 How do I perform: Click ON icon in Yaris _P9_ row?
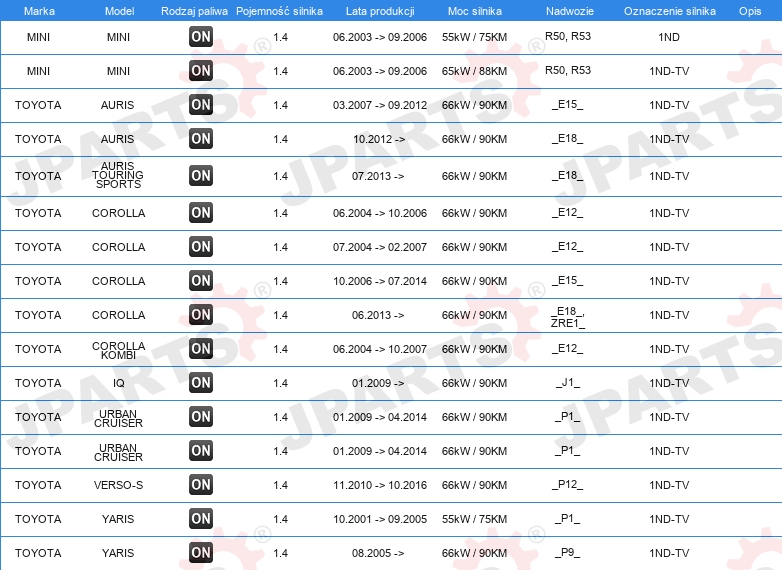coord(201,553)
